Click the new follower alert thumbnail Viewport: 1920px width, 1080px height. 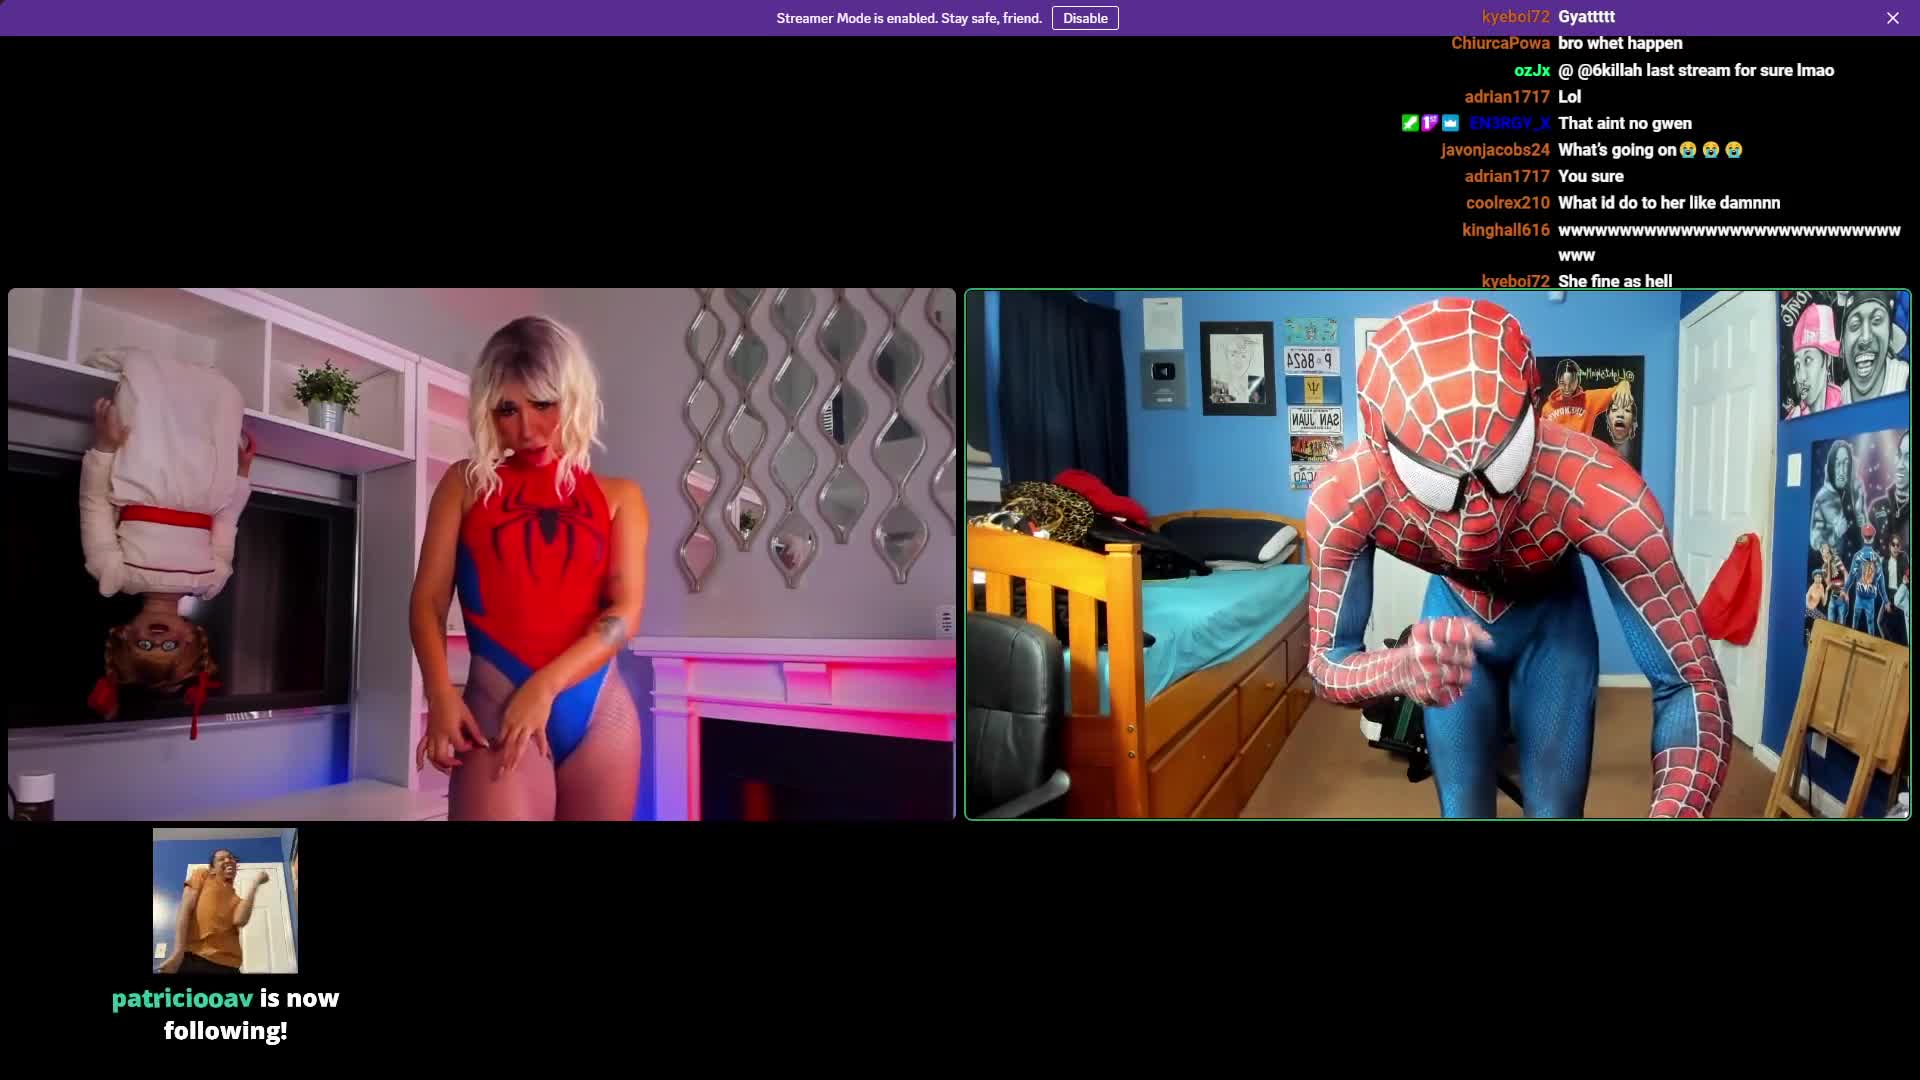click(225, 900)
